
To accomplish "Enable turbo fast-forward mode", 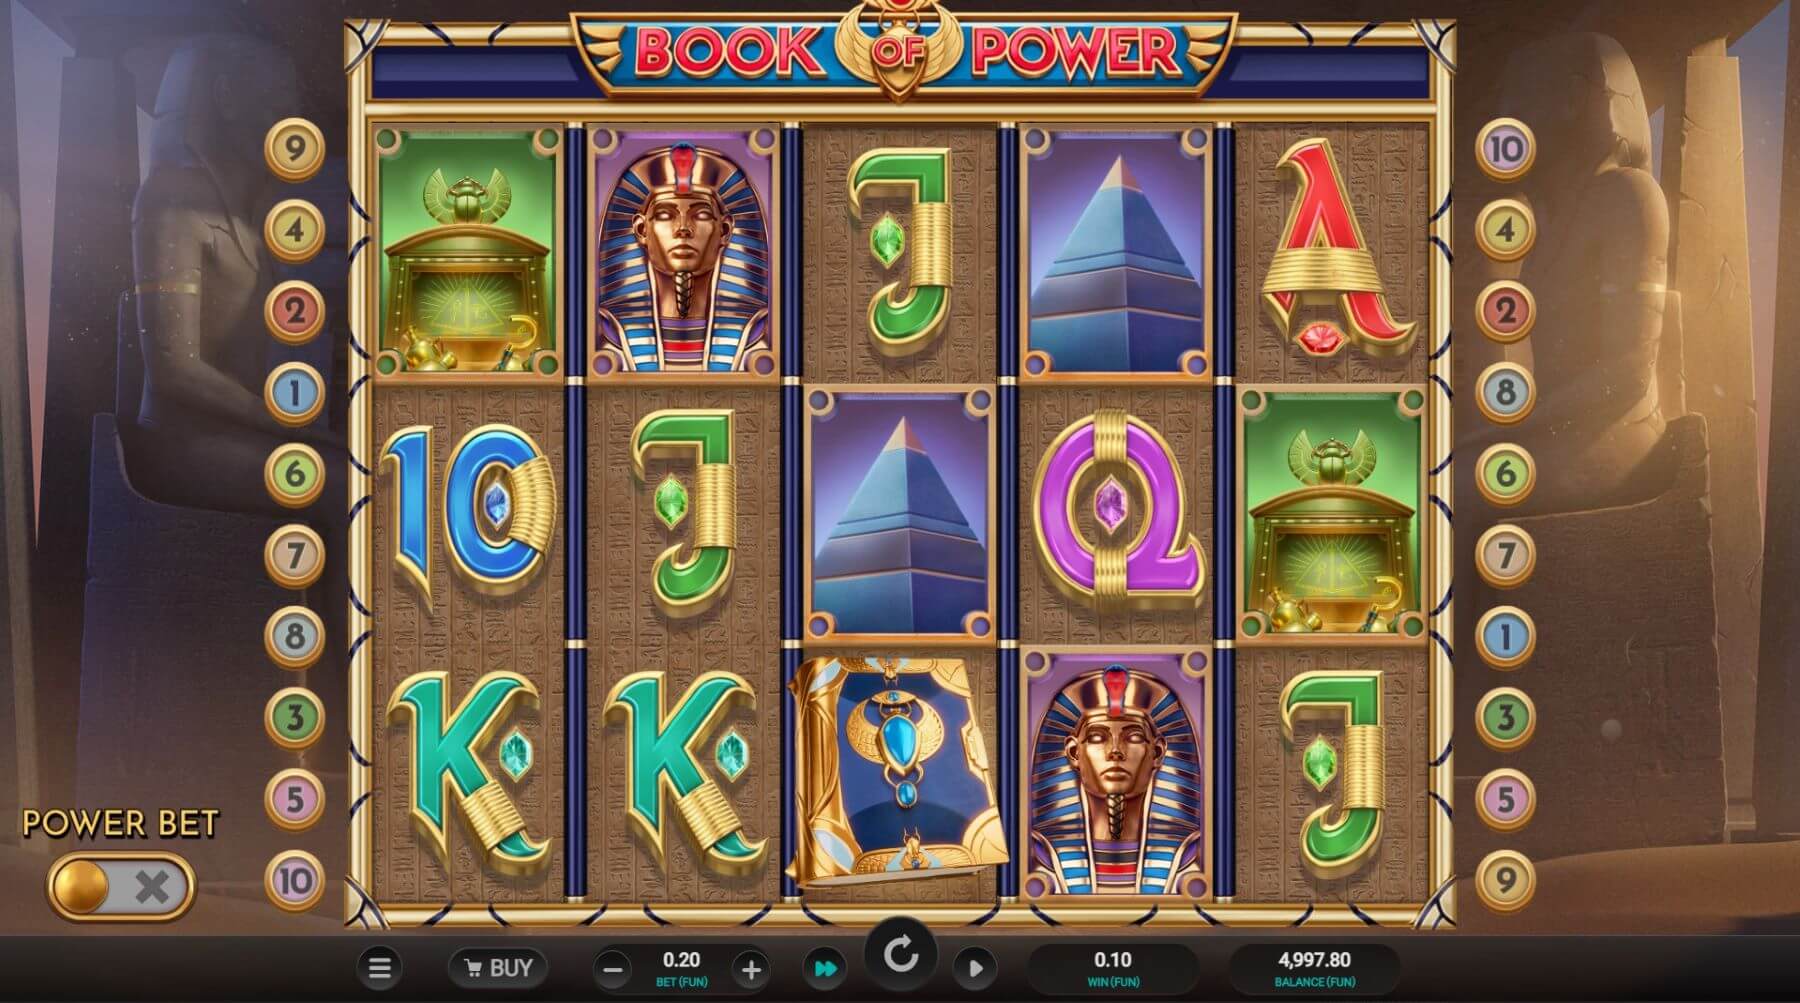I will [x=826, y=968].
